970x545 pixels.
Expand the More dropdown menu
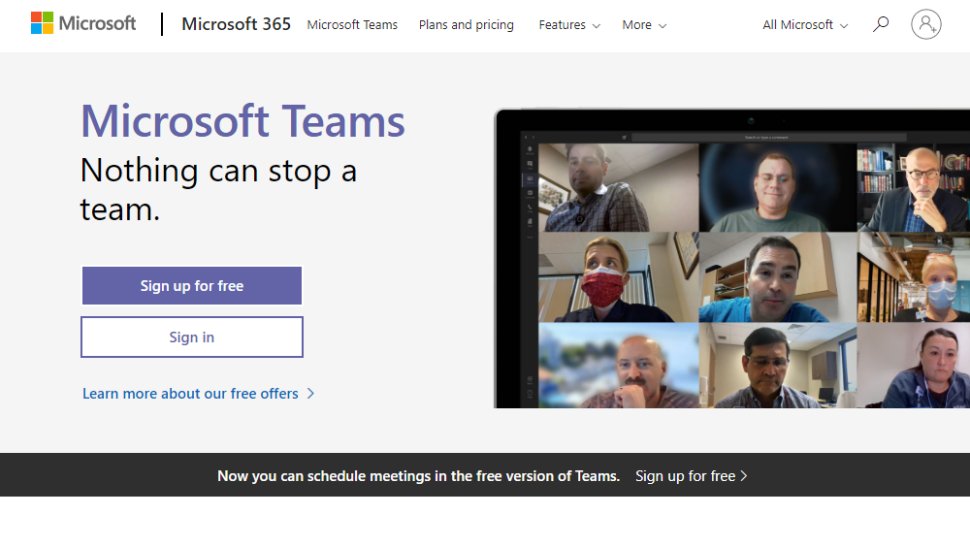[644, 25]
